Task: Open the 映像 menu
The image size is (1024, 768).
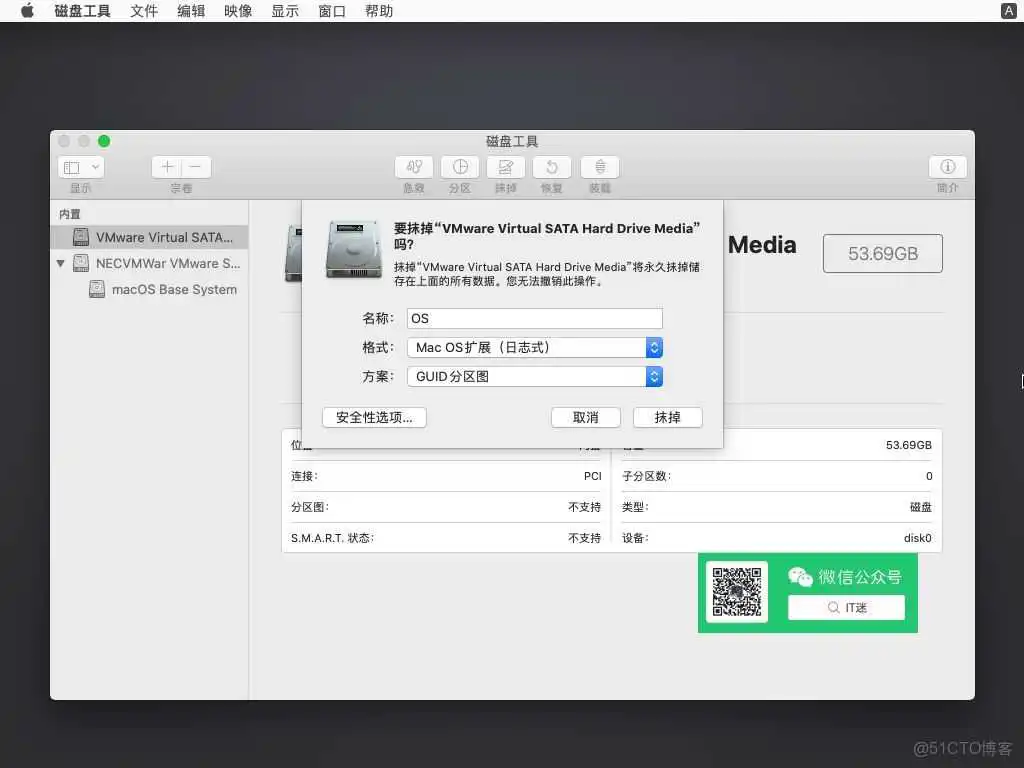Action: tap(238, 11)
